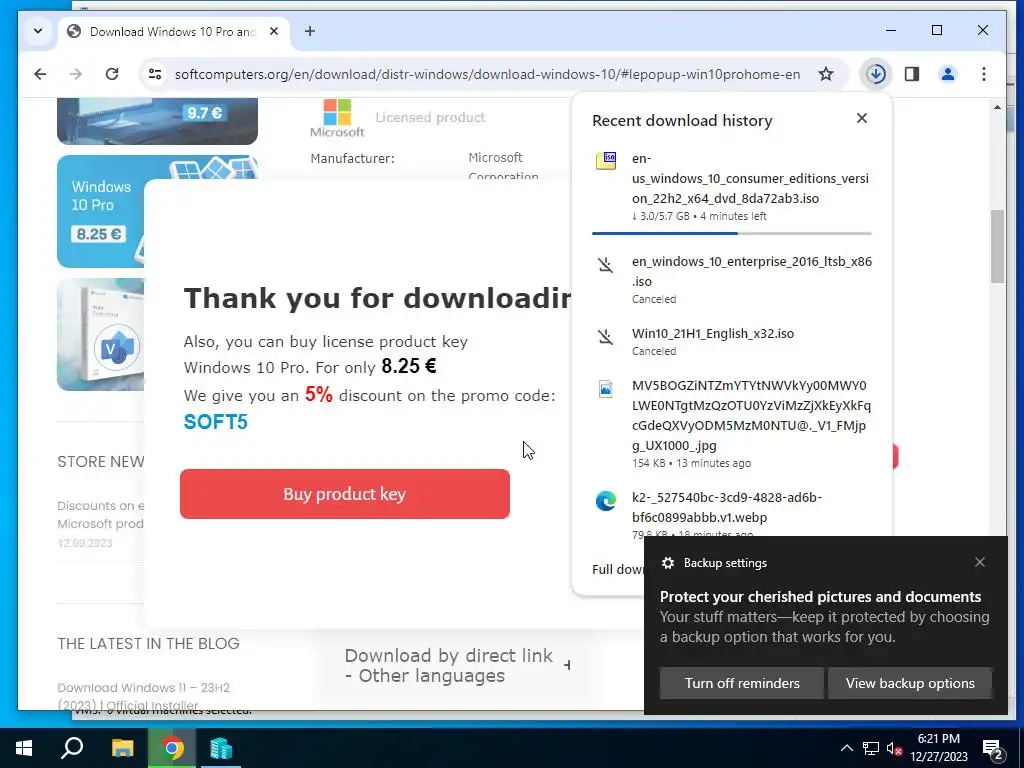Click the scrollbar up arrow
This screenshot has height=768, width=1024.
997,107
